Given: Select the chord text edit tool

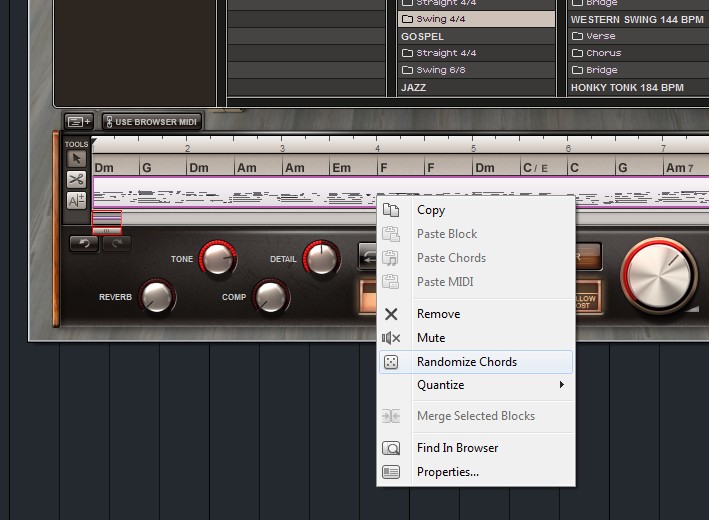Looking at the screenshot, I should point(76,200).
